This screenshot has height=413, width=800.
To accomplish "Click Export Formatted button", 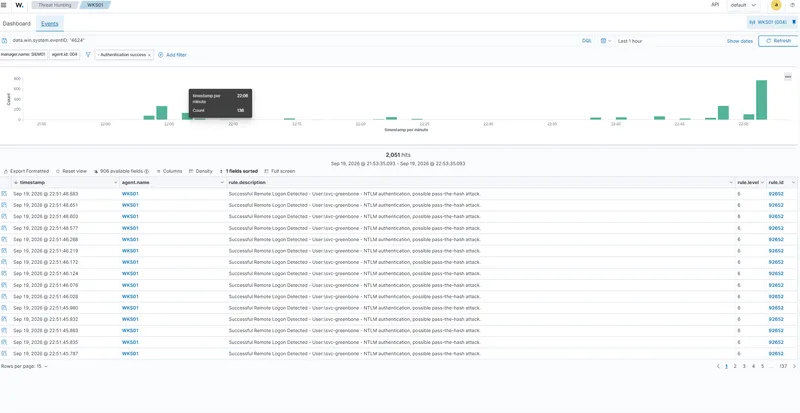I will [x=27, y=172].
